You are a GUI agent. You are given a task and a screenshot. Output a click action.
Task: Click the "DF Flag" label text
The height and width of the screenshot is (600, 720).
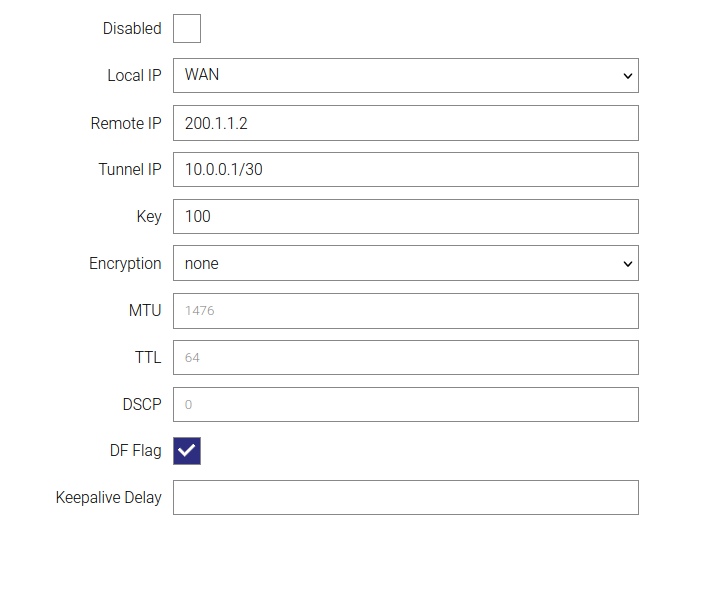point(135,451)
